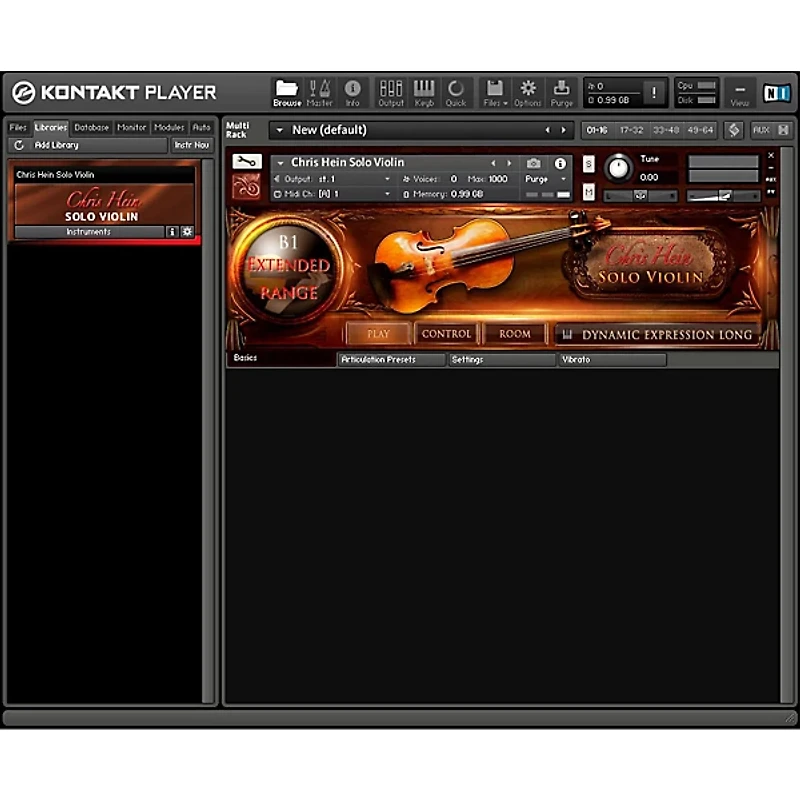The image size is (800, 800).
Task: Mute the Chris Hein Solo Violin instrument
Action: [x=588, y=192]
